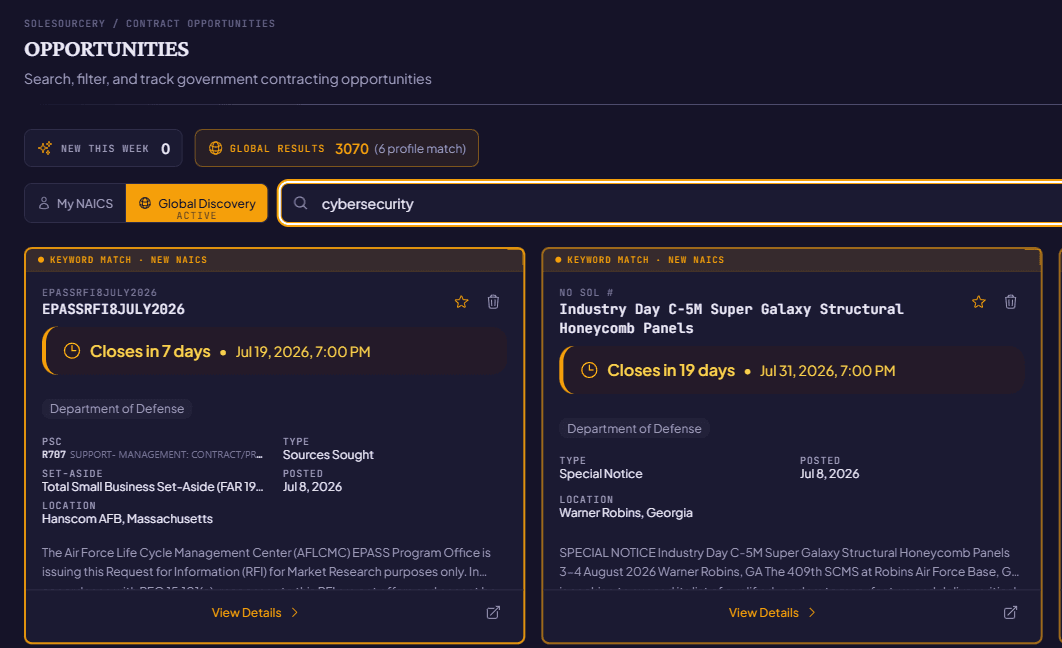
Task: View Details for Industry Day C-5M
Action: coord(772,613)
